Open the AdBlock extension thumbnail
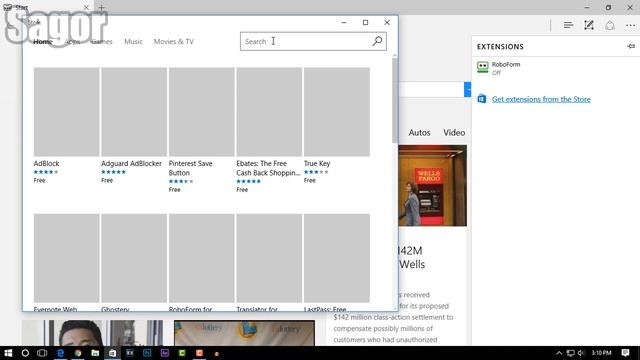 click(x=67, y=112)
